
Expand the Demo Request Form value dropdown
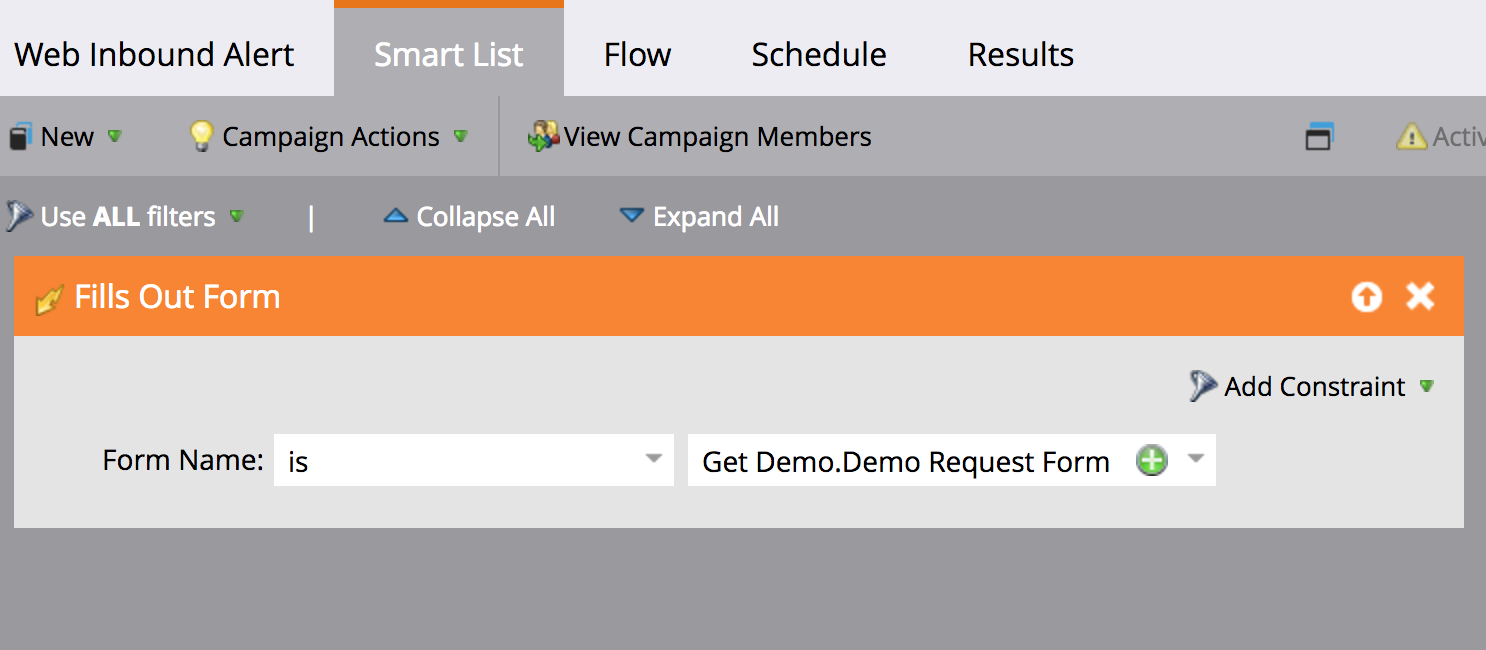[1195, 460]
